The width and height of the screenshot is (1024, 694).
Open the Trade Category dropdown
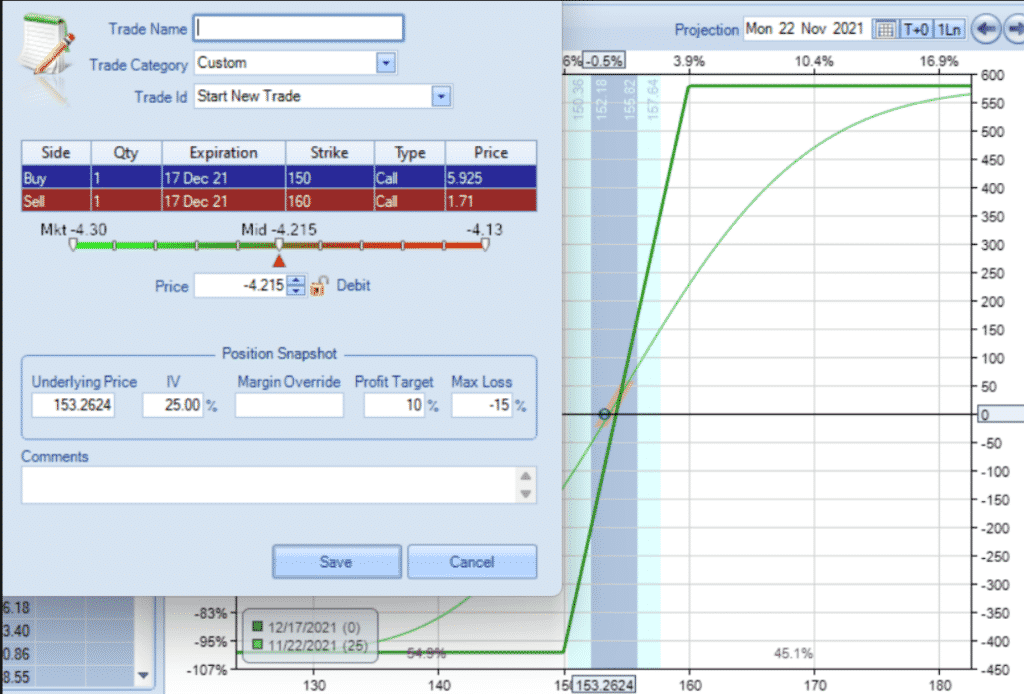[x=385, y=64]
